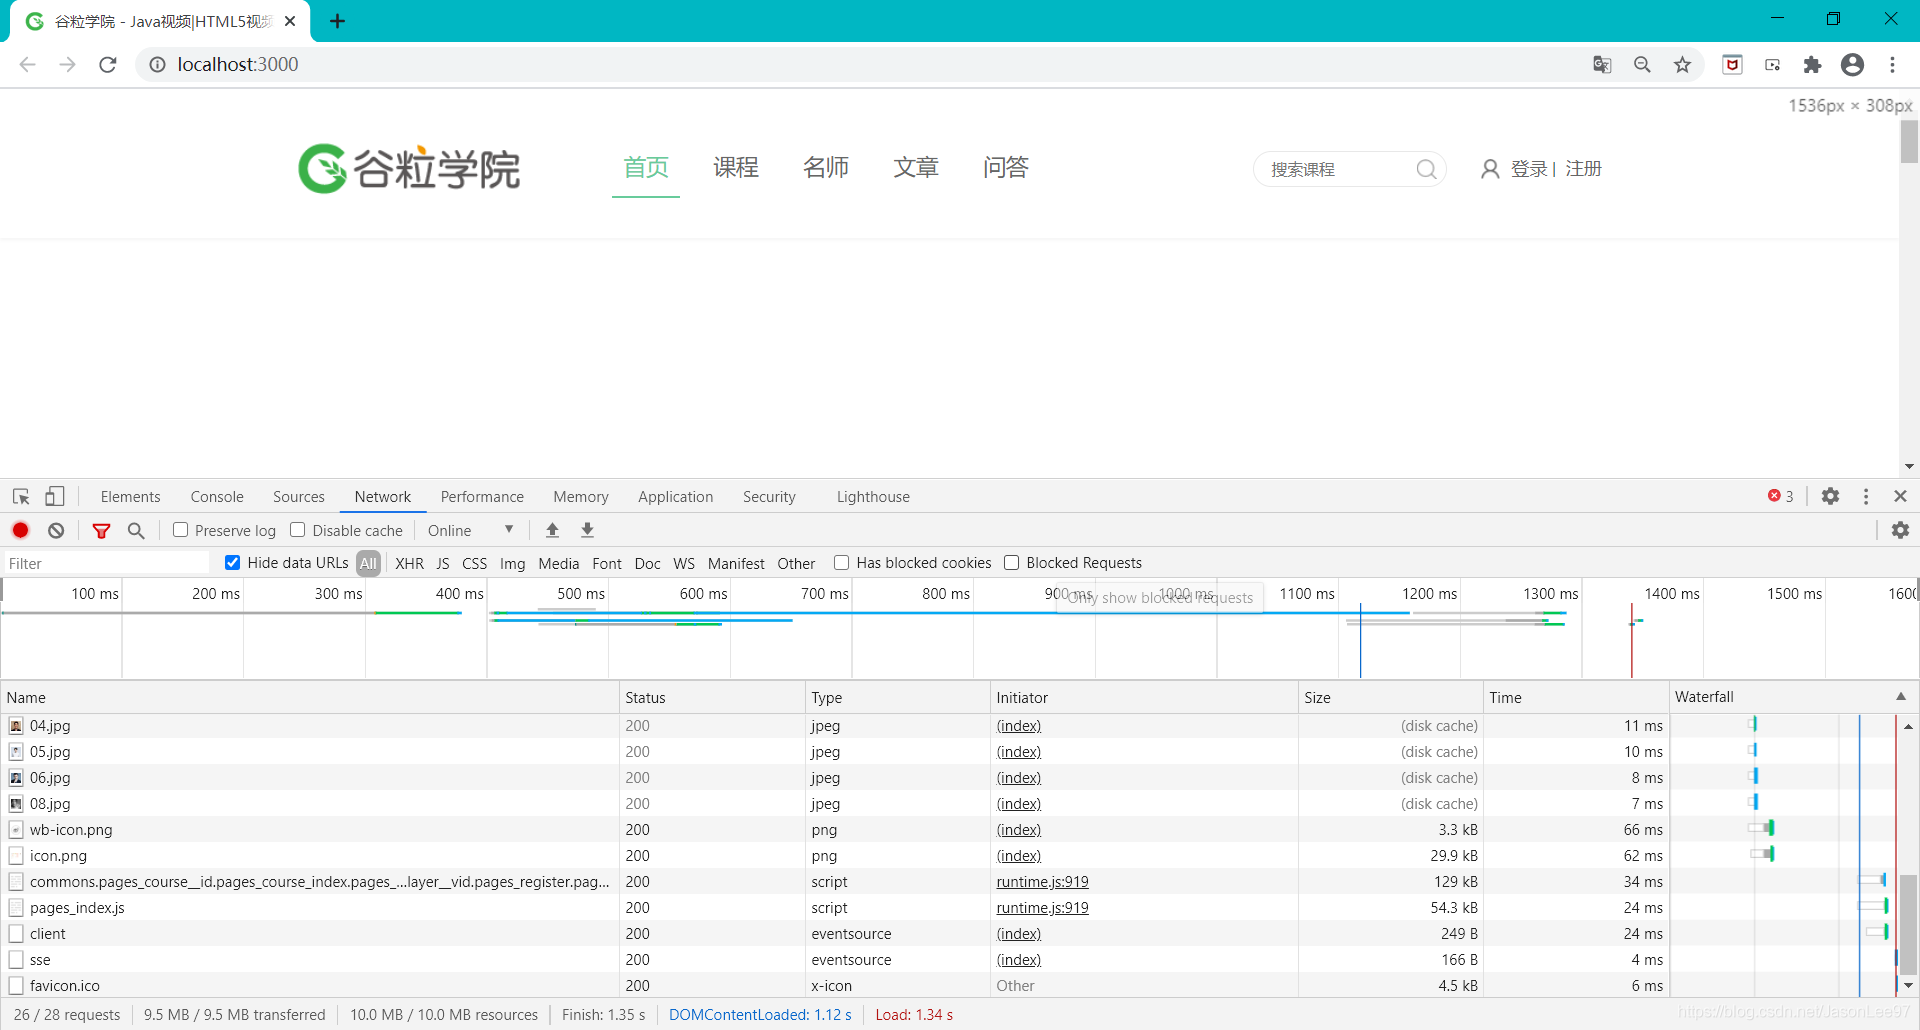This screenshot has width=1920, height=1030.
Task: Click the zoom magnifier icon in address bar
Action: click(x=1642, y=64)
